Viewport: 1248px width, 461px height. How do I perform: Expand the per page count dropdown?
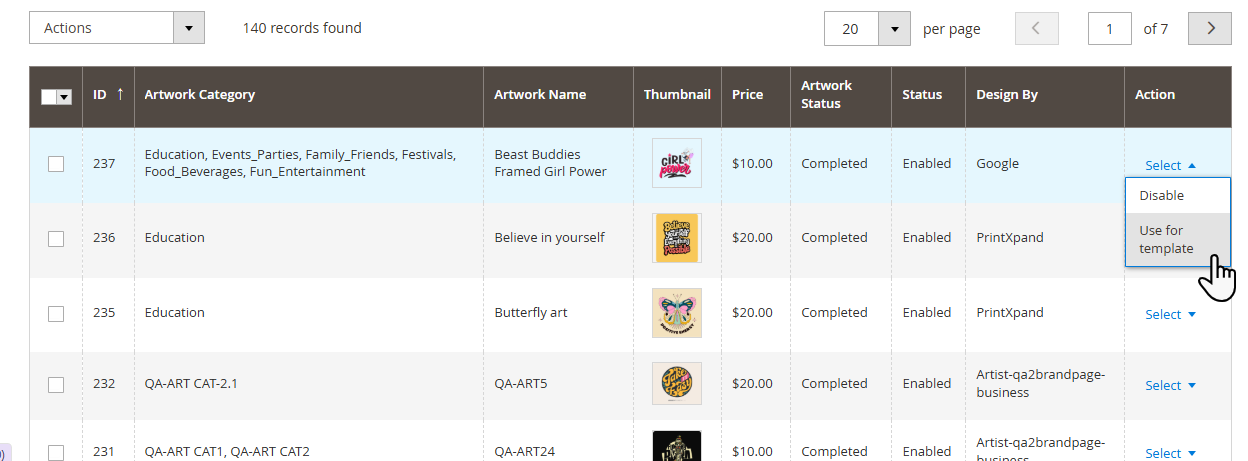(894, 29)
